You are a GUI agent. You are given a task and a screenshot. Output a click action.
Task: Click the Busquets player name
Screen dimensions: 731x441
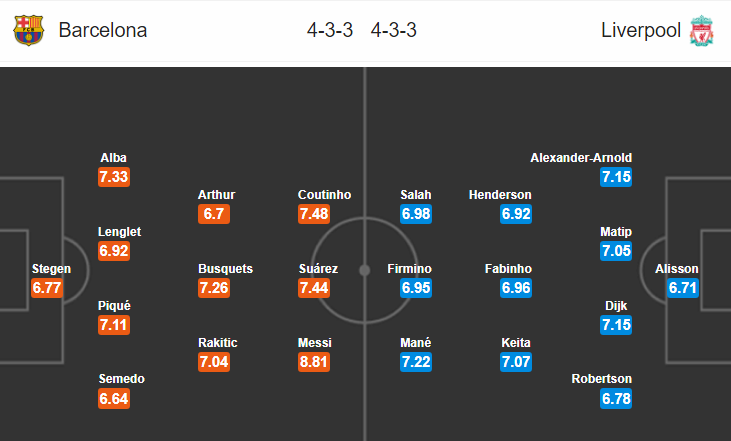(225, 269)
